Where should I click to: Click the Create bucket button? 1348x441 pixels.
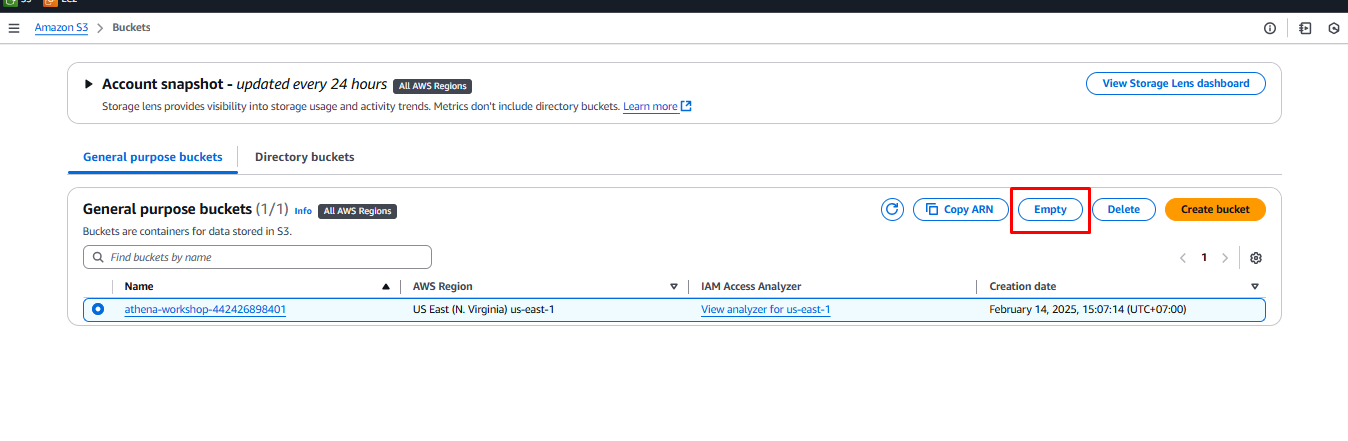[x=1215, y=209]
